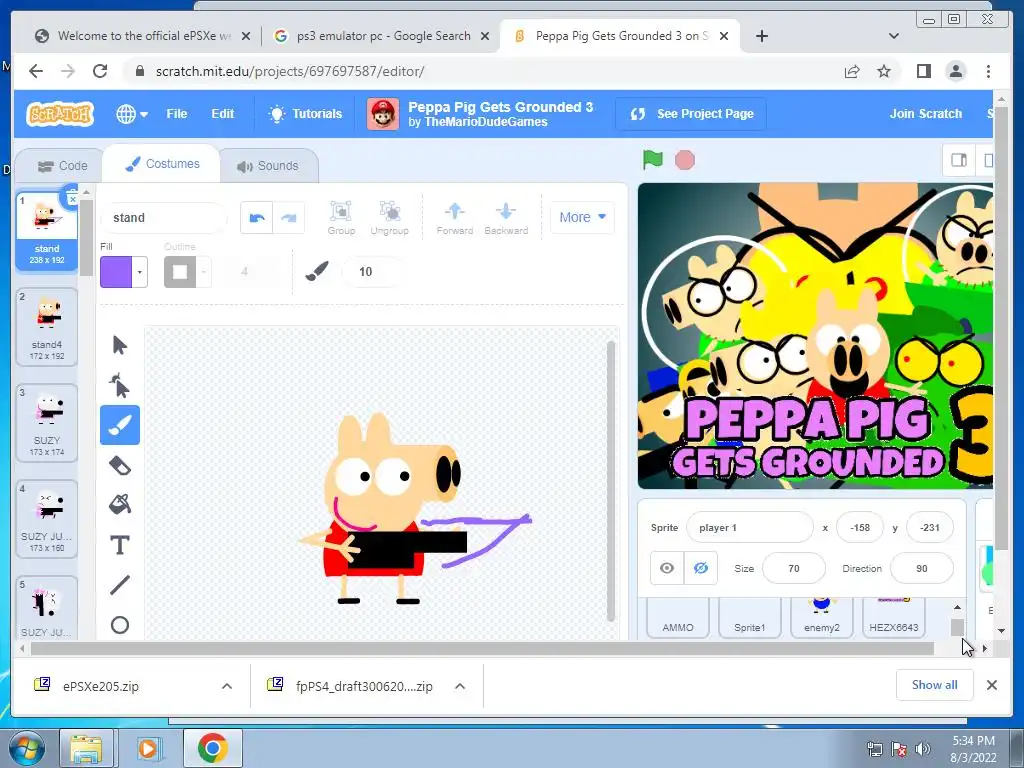Image resolution: width=1024 pixels, height=768 pixels.
Task: Open Tutorials
Action: [306, 114]
